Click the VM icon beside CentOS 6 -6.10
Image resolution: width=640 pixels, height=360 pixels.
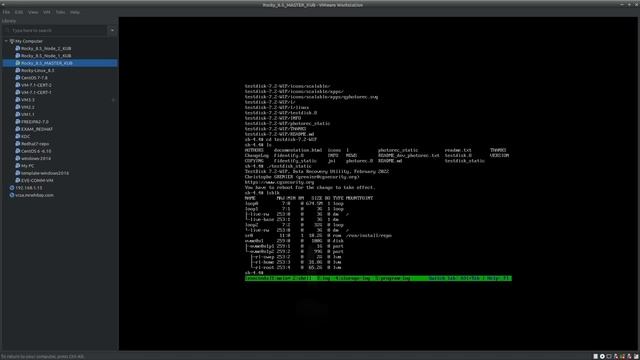pyautogui.click(x=18, y=151)
